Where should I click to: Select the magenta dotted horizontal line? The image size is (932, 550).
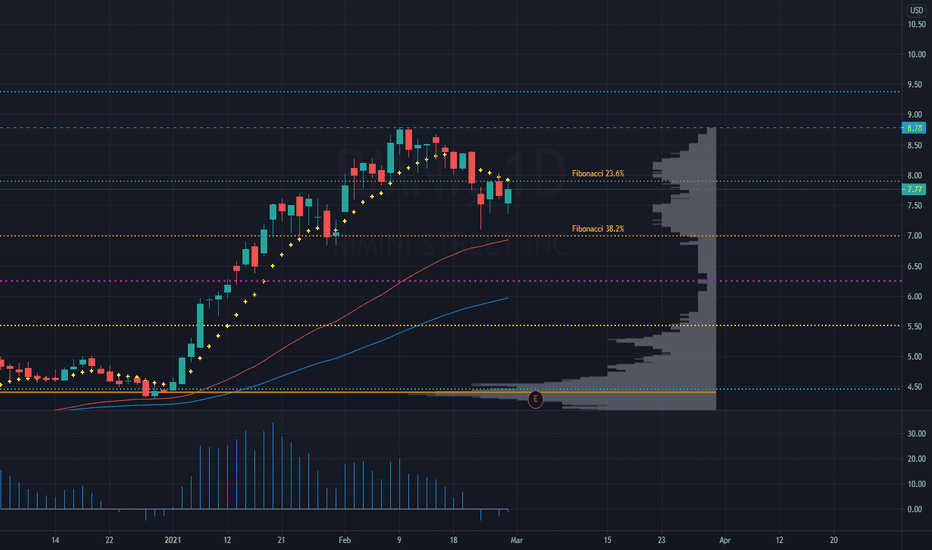tap(450, 281)
